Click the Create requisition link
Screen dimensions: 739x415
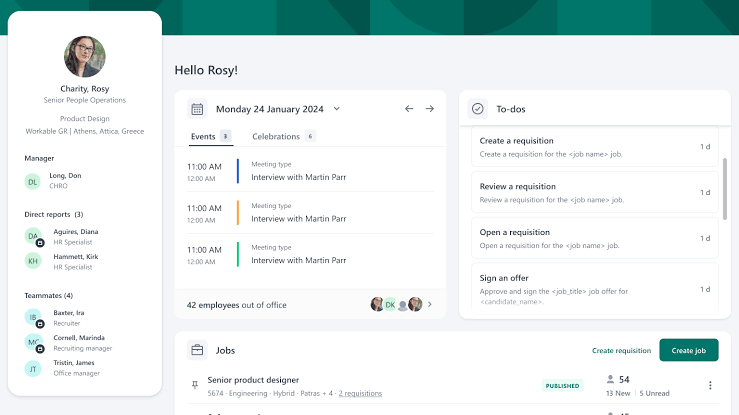tap(621, 350)
